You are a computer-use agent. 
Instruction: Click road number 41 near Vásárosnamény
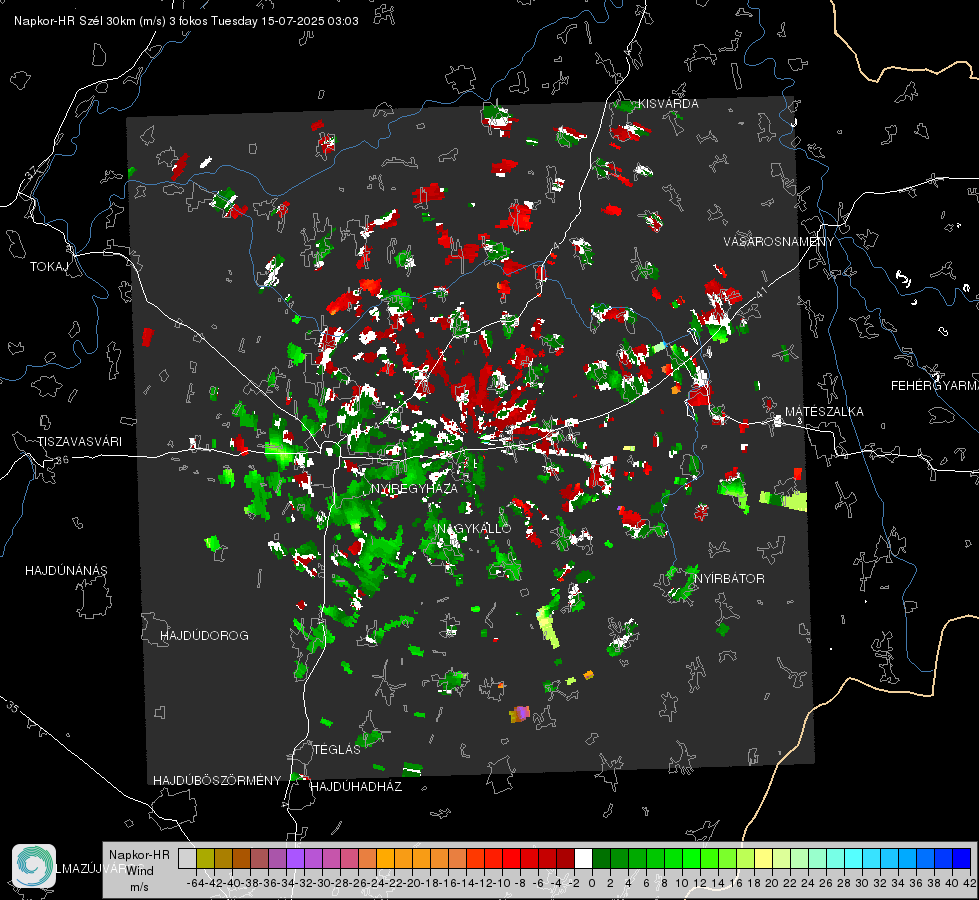[760, 292]
